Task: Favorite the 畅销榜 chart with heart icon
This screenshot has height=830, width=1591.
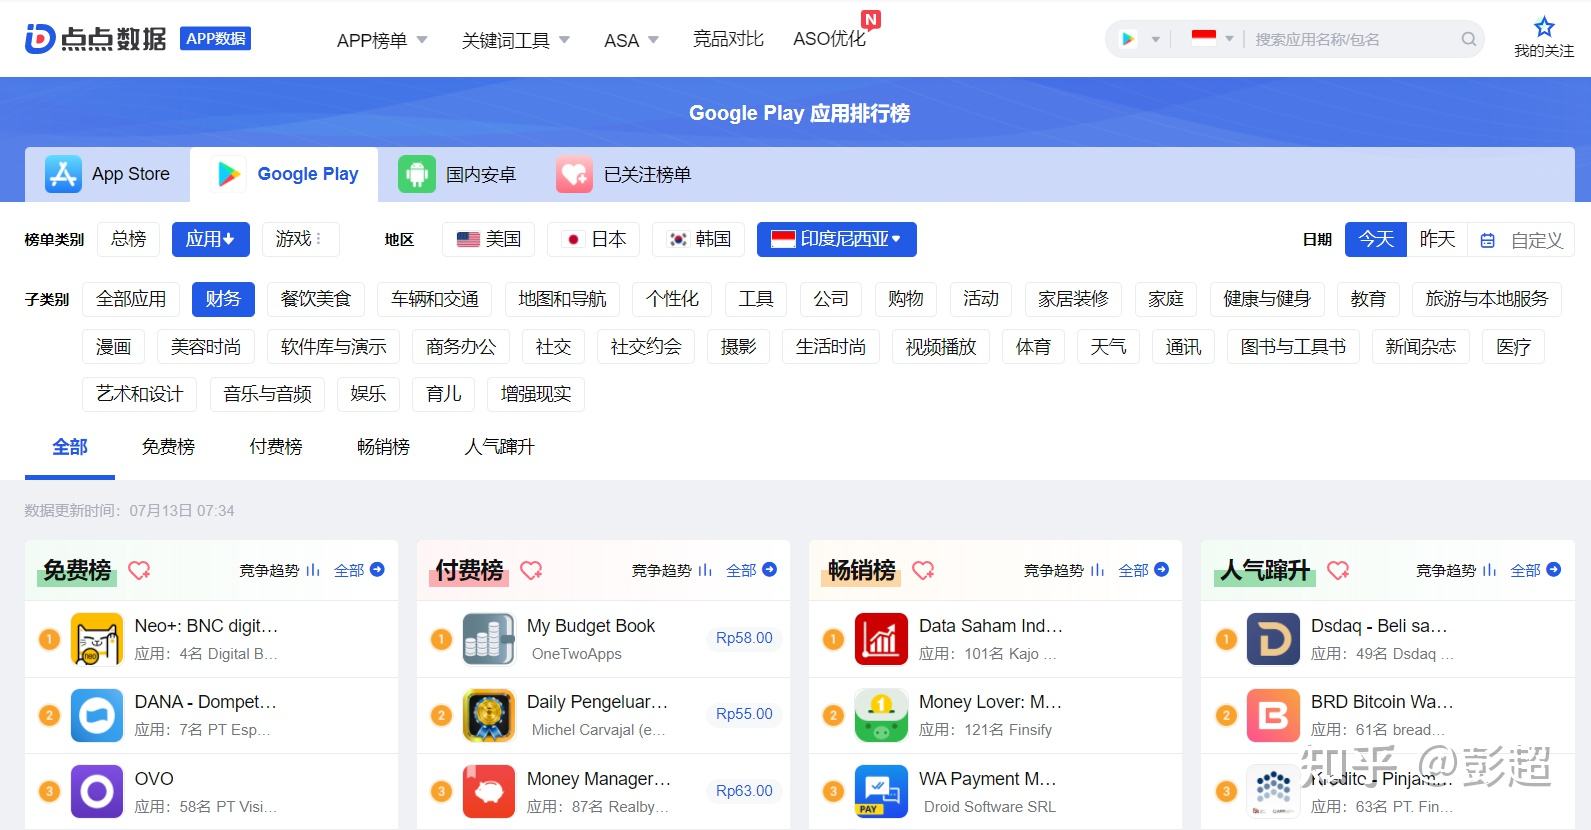Action: coord(923,570)
